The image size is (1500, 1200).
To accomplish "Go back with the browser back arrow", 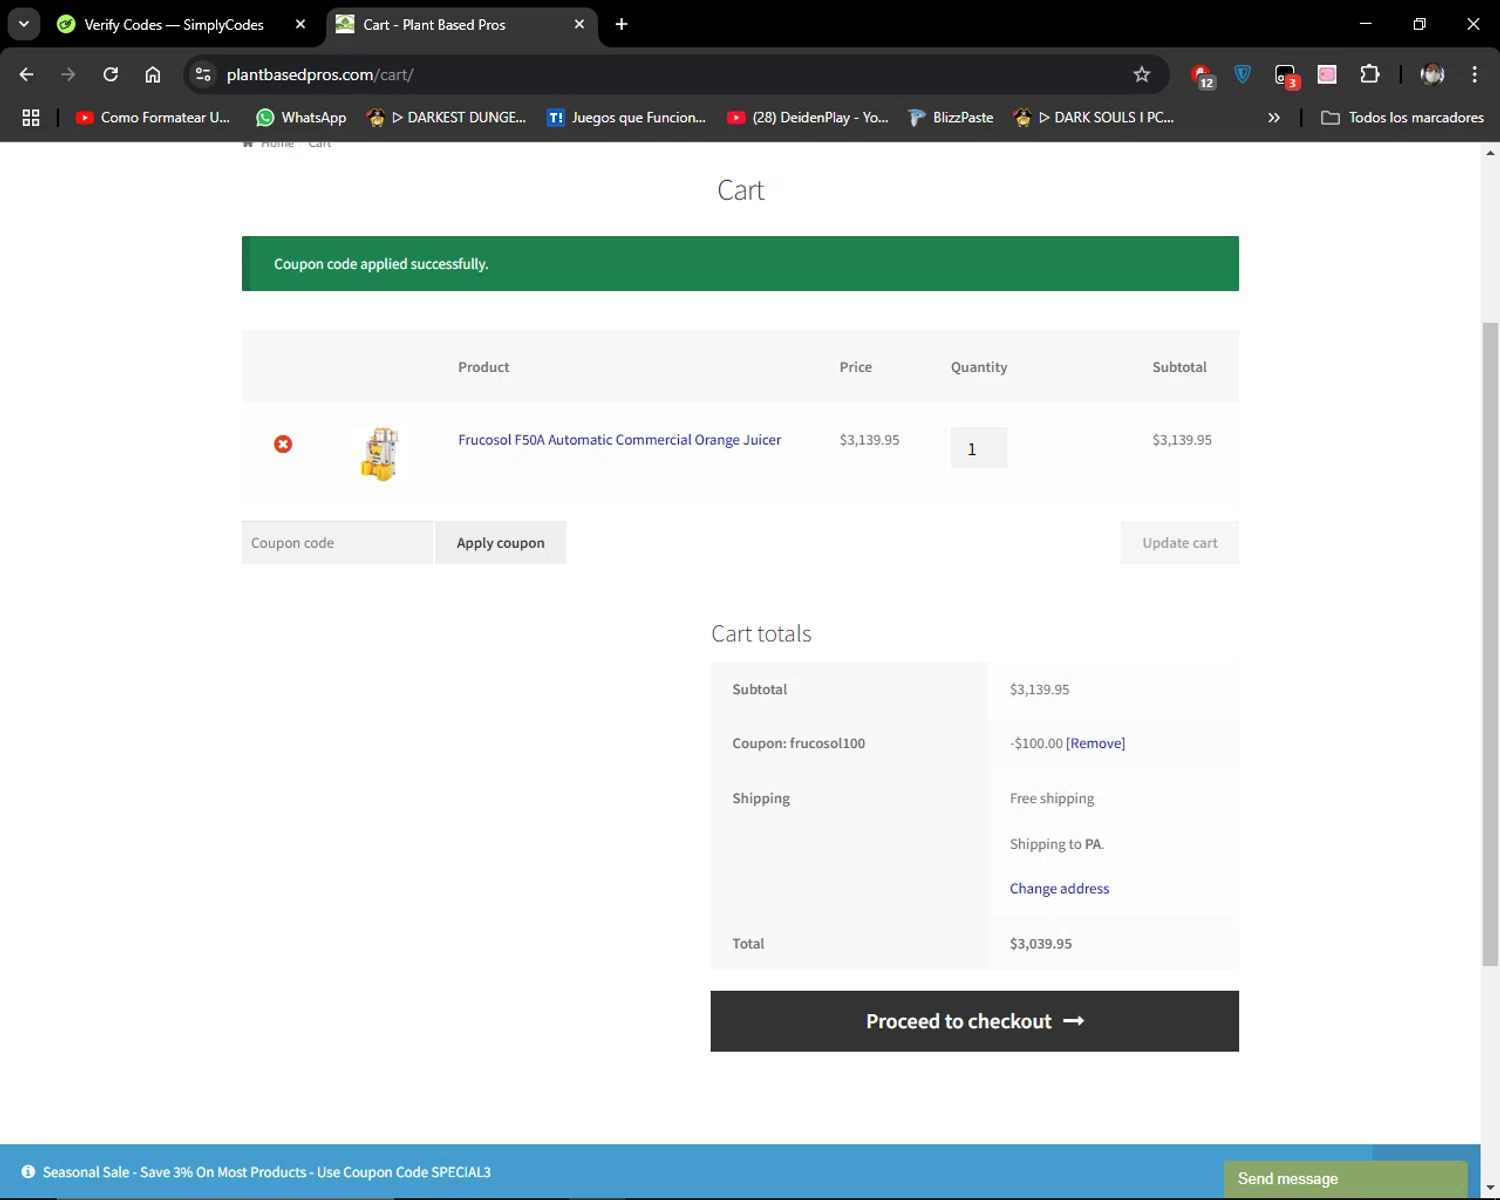I will pos(27,74).
